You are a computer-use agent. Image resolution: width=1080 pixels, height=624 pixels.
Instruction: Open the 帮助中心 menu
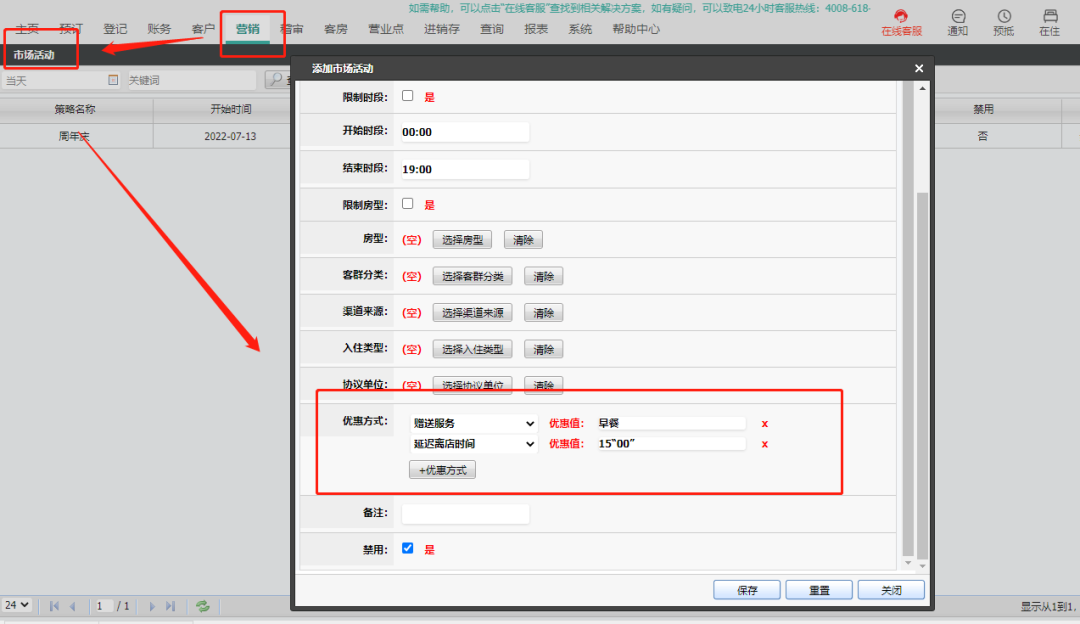pos(636,29)
